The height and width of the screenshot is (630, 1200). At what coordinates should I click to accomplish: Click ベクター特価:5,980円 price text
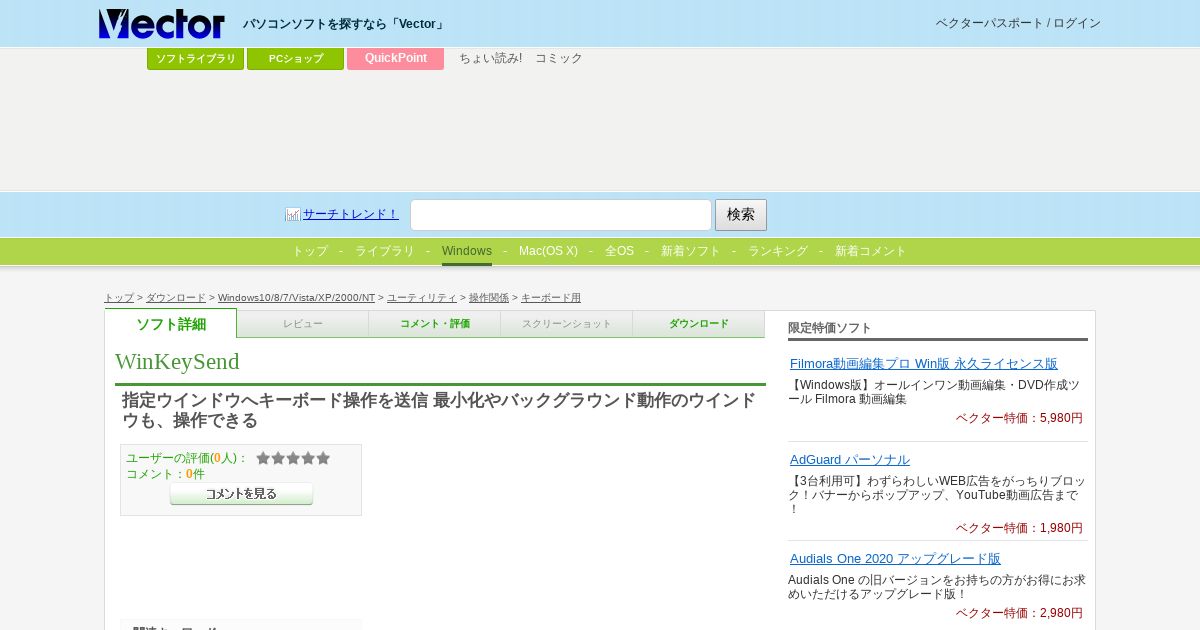point(1019,418)
